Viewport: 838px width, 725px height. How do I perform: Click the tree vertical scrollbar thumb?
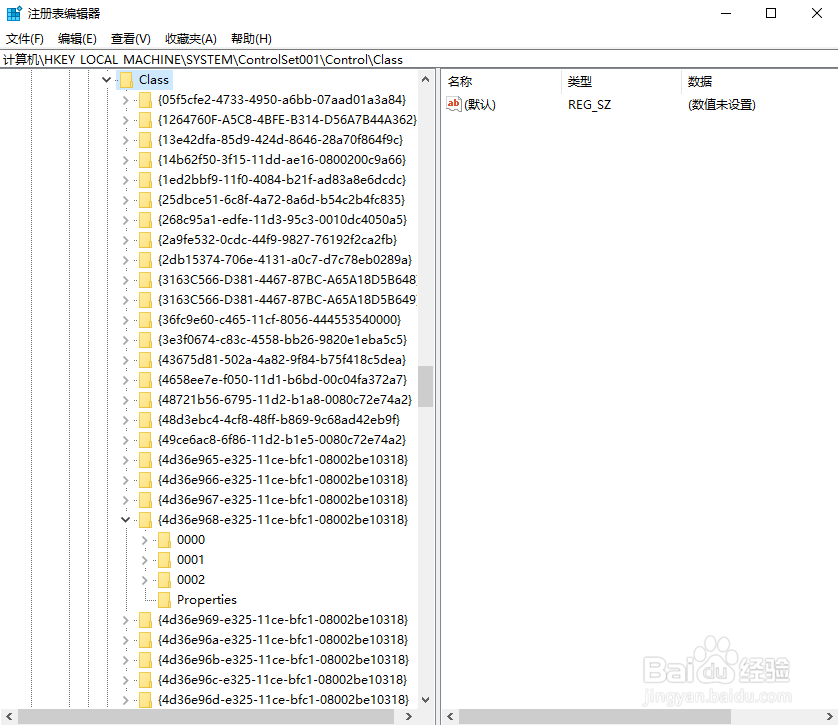tap(425, 386)
